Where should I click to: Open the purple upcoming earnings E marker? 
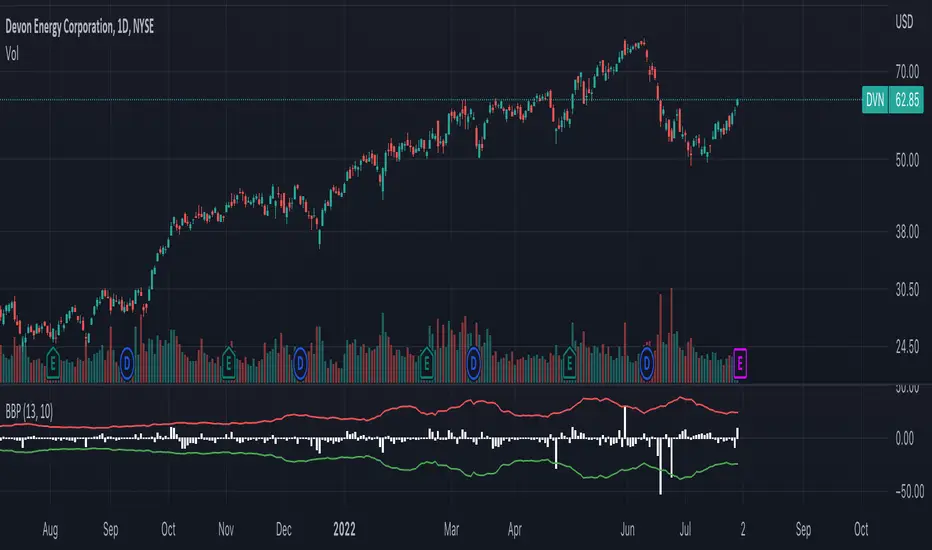(740, 363)
